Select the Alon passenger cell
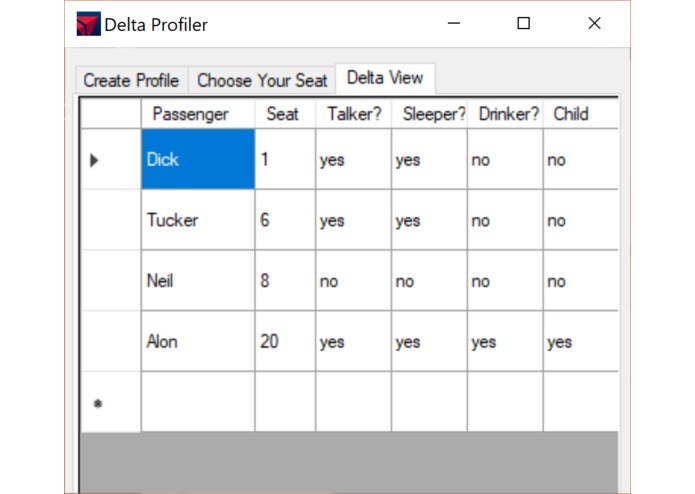 pyautogui.click(x=198, y=342)
